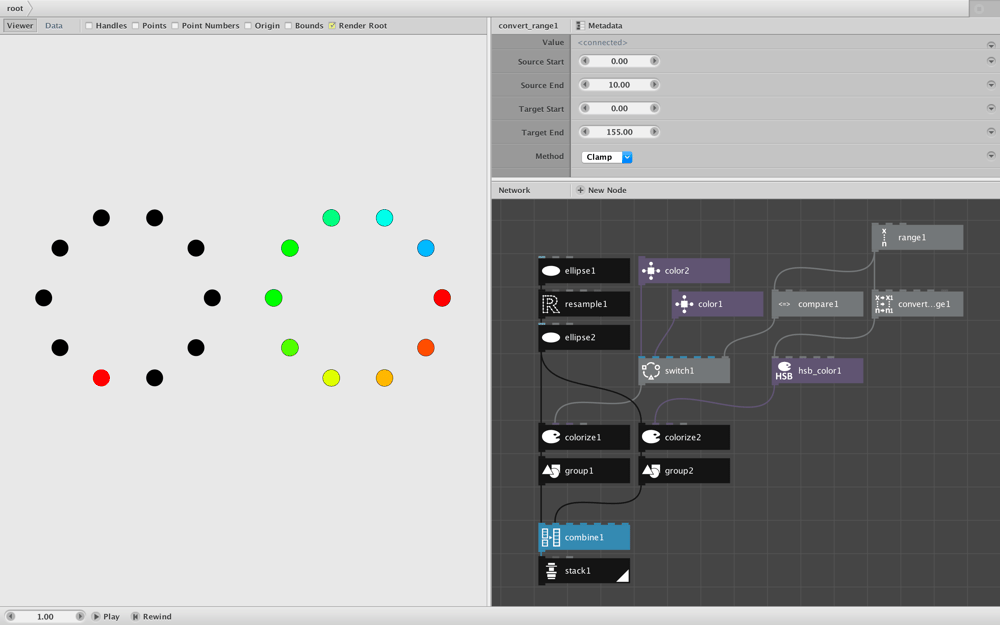Switch to the Data tab
The width and height of the screenshot is (1000, 625).
[x=54, y=26]
